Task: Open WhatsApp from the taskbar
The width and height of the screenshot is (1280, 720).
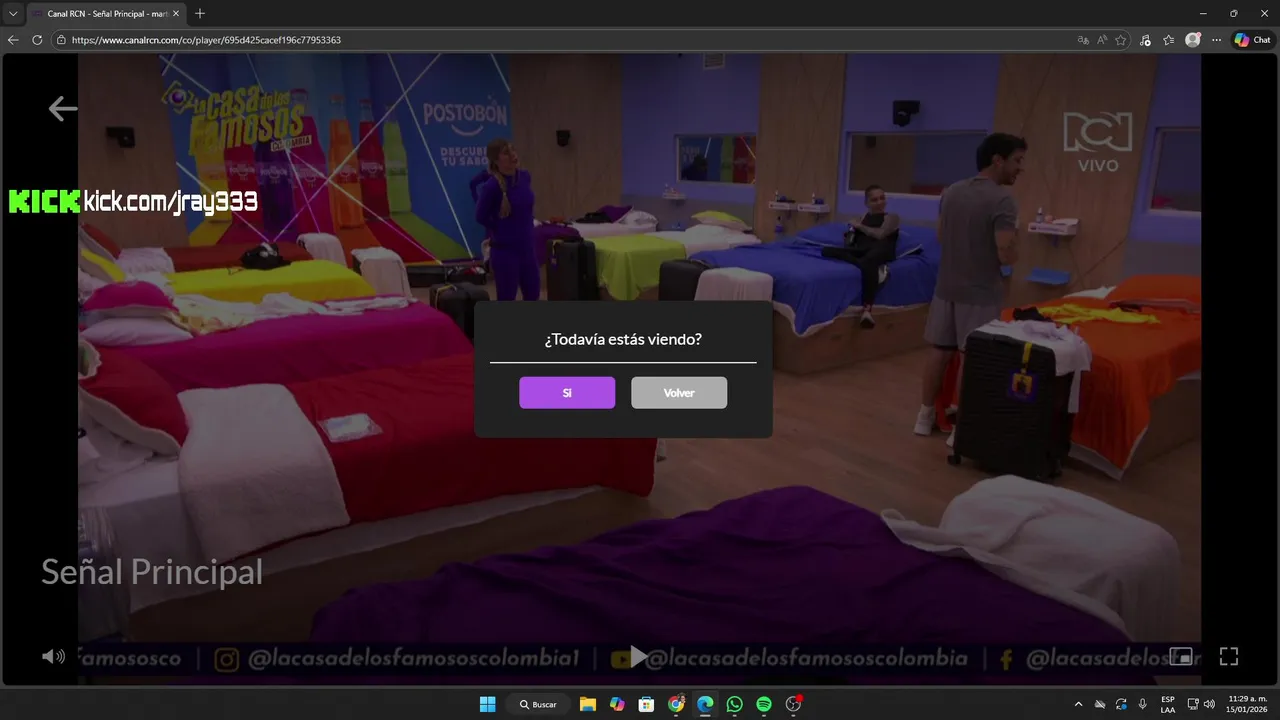Action: (735, 704)
